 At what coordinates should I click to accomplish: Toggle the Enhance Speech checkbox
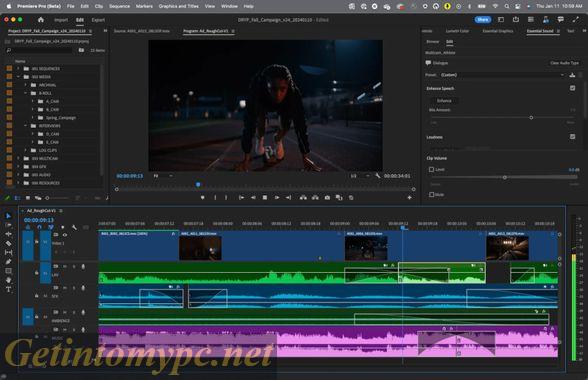pos(572,88)
